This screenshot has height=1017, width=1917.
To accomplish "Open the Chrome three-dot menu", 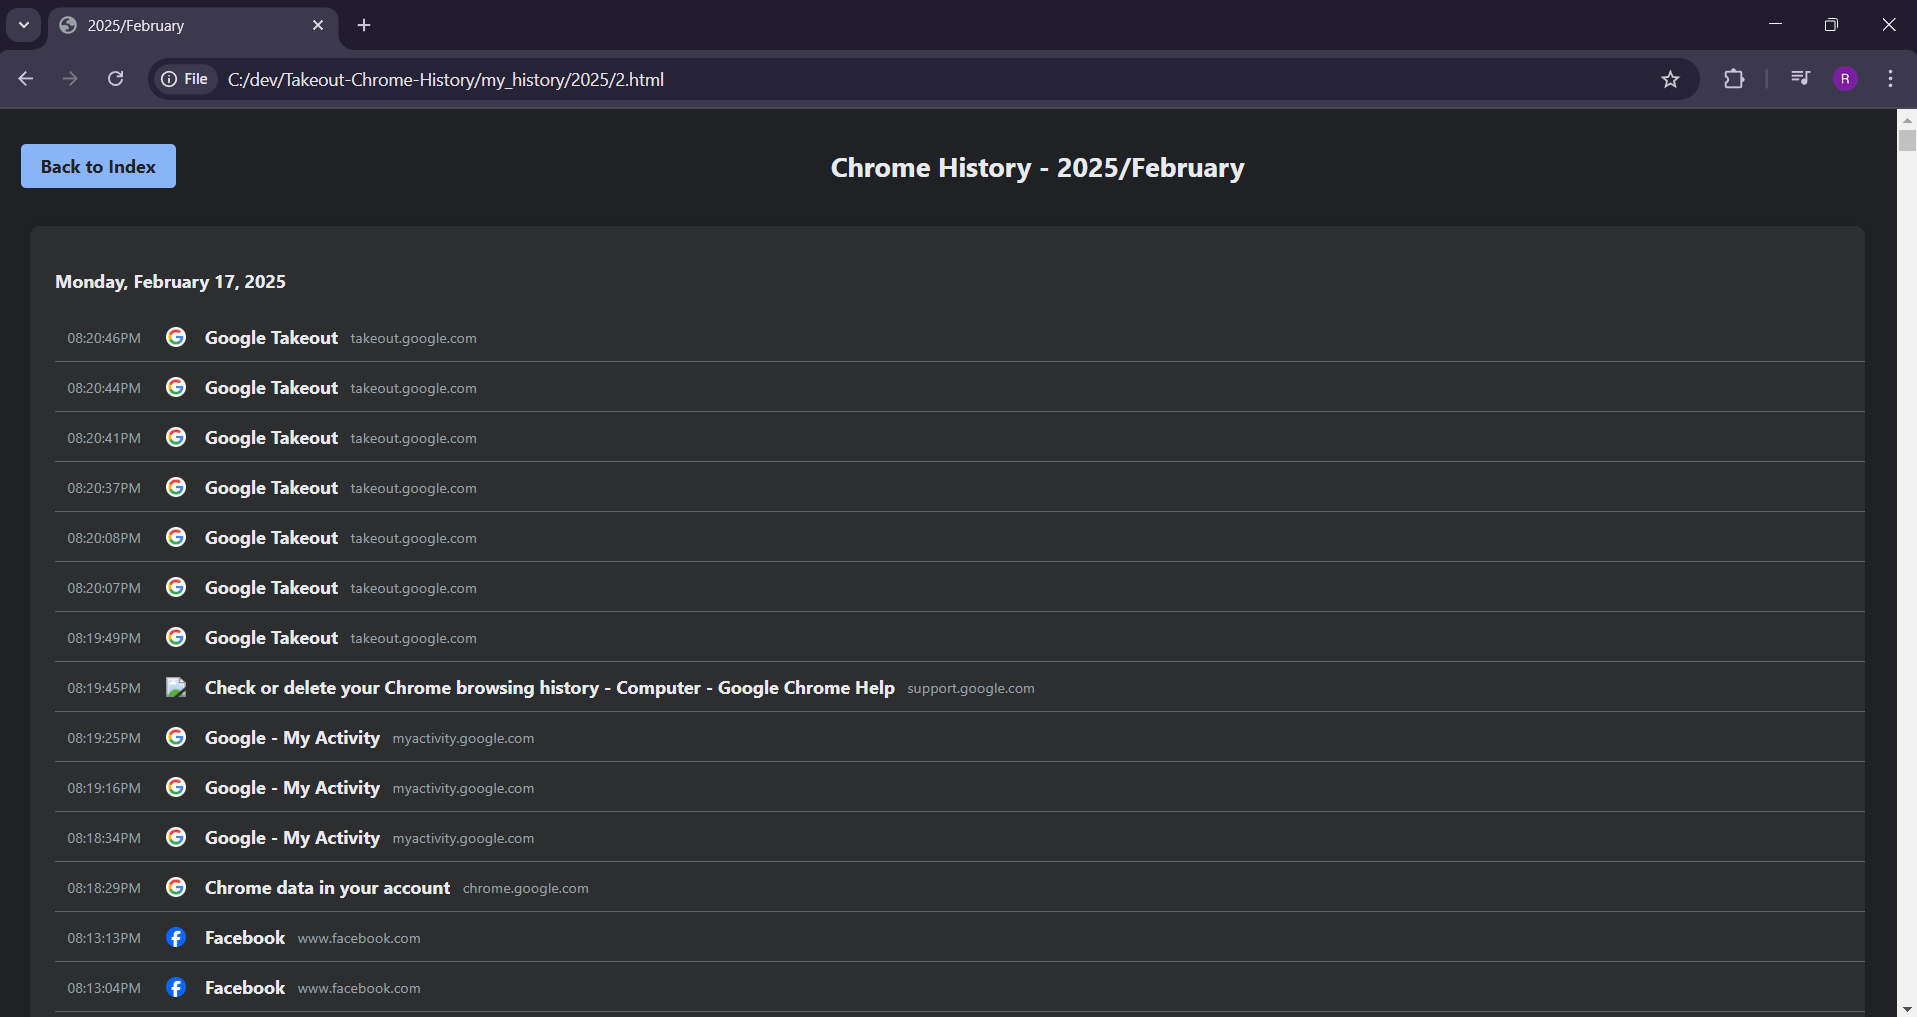I will [x=1890, y=79].
